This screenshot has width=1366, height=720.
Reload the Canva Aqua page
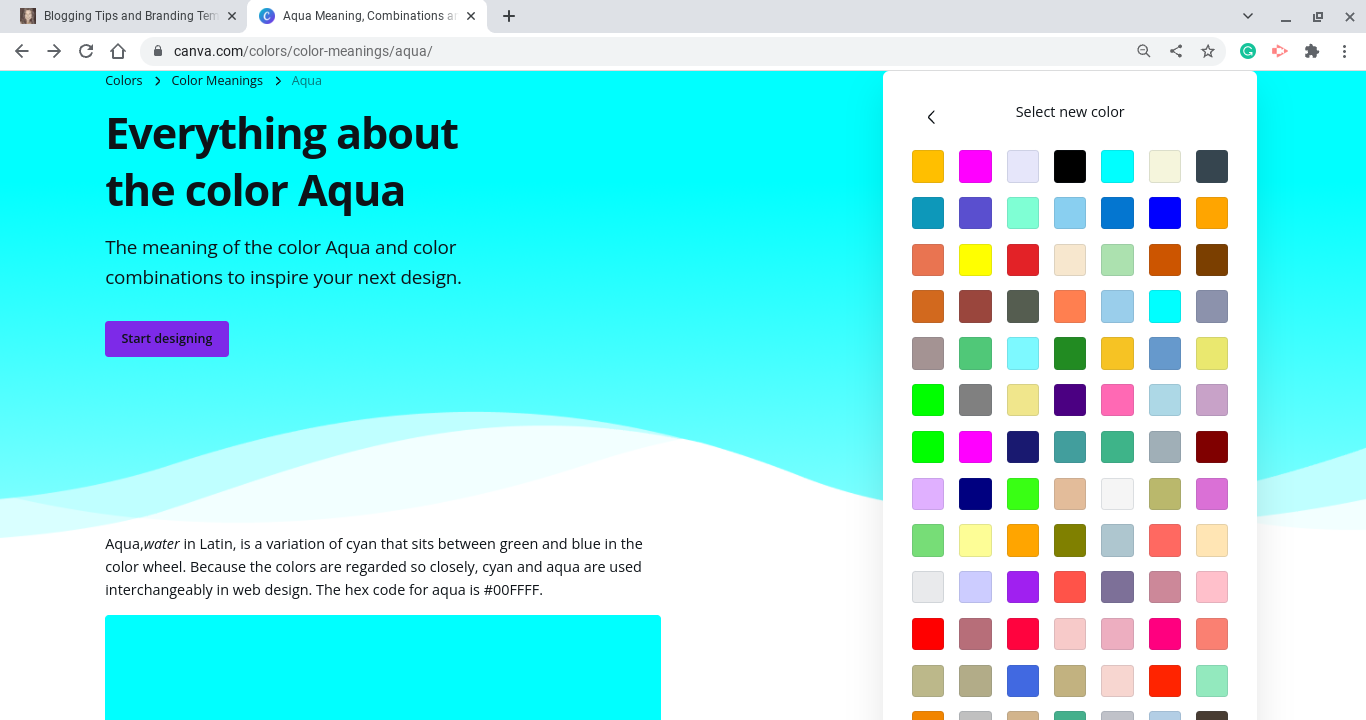86,51
